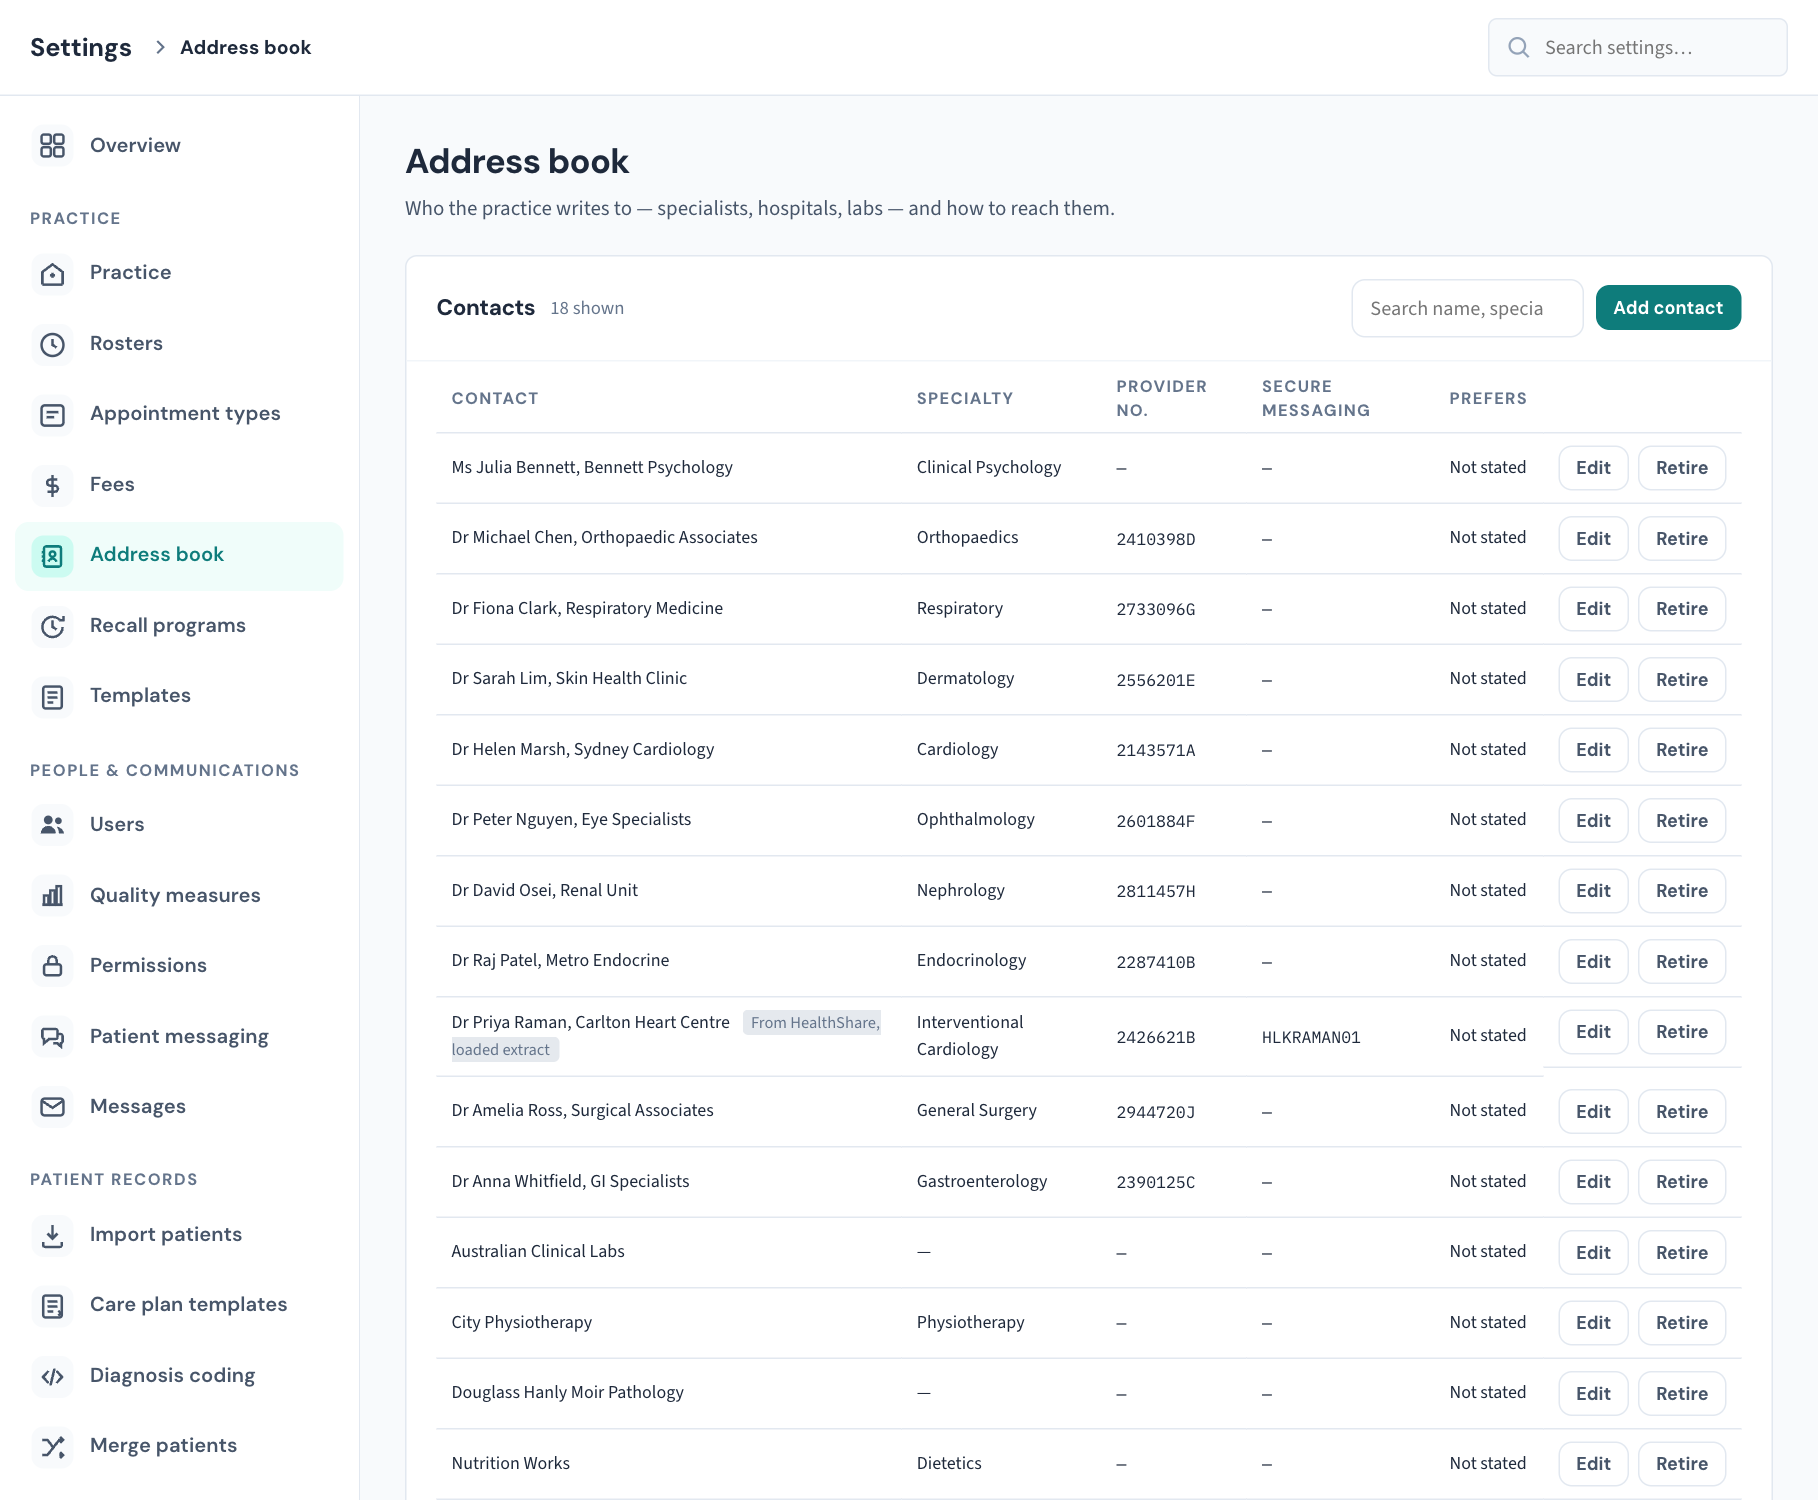Click secure messaging ID HLKRAMAN01
1818x1500 pixels.
click(1311, 1038)
